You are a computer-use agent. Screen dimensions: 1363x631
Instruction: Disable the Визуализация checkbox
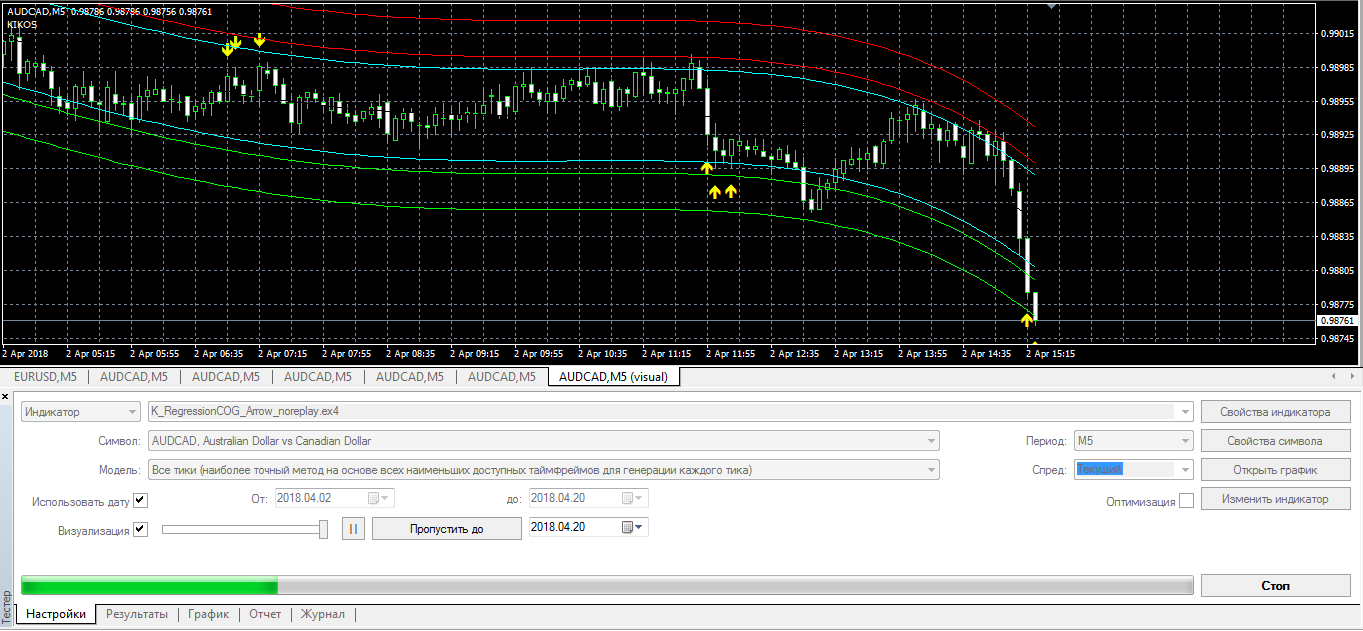tap(140, 530)
